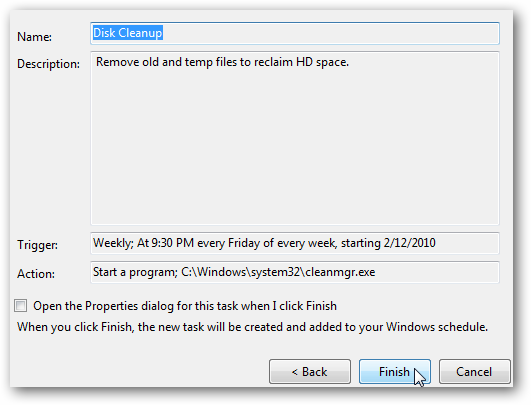Select the Trigger summary field
Screen dimensions: 531x405
point(295,243)
